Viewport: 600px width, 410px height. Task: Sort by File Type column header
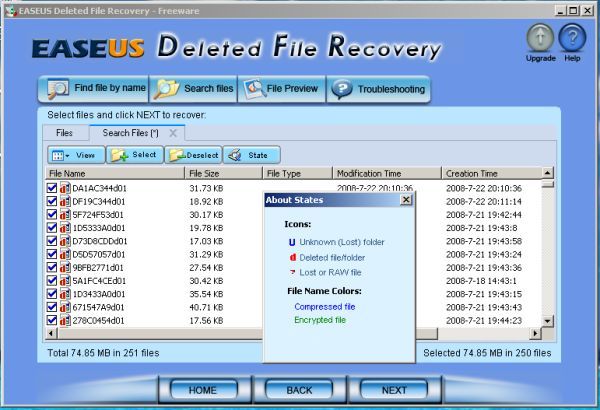point(298,173)
